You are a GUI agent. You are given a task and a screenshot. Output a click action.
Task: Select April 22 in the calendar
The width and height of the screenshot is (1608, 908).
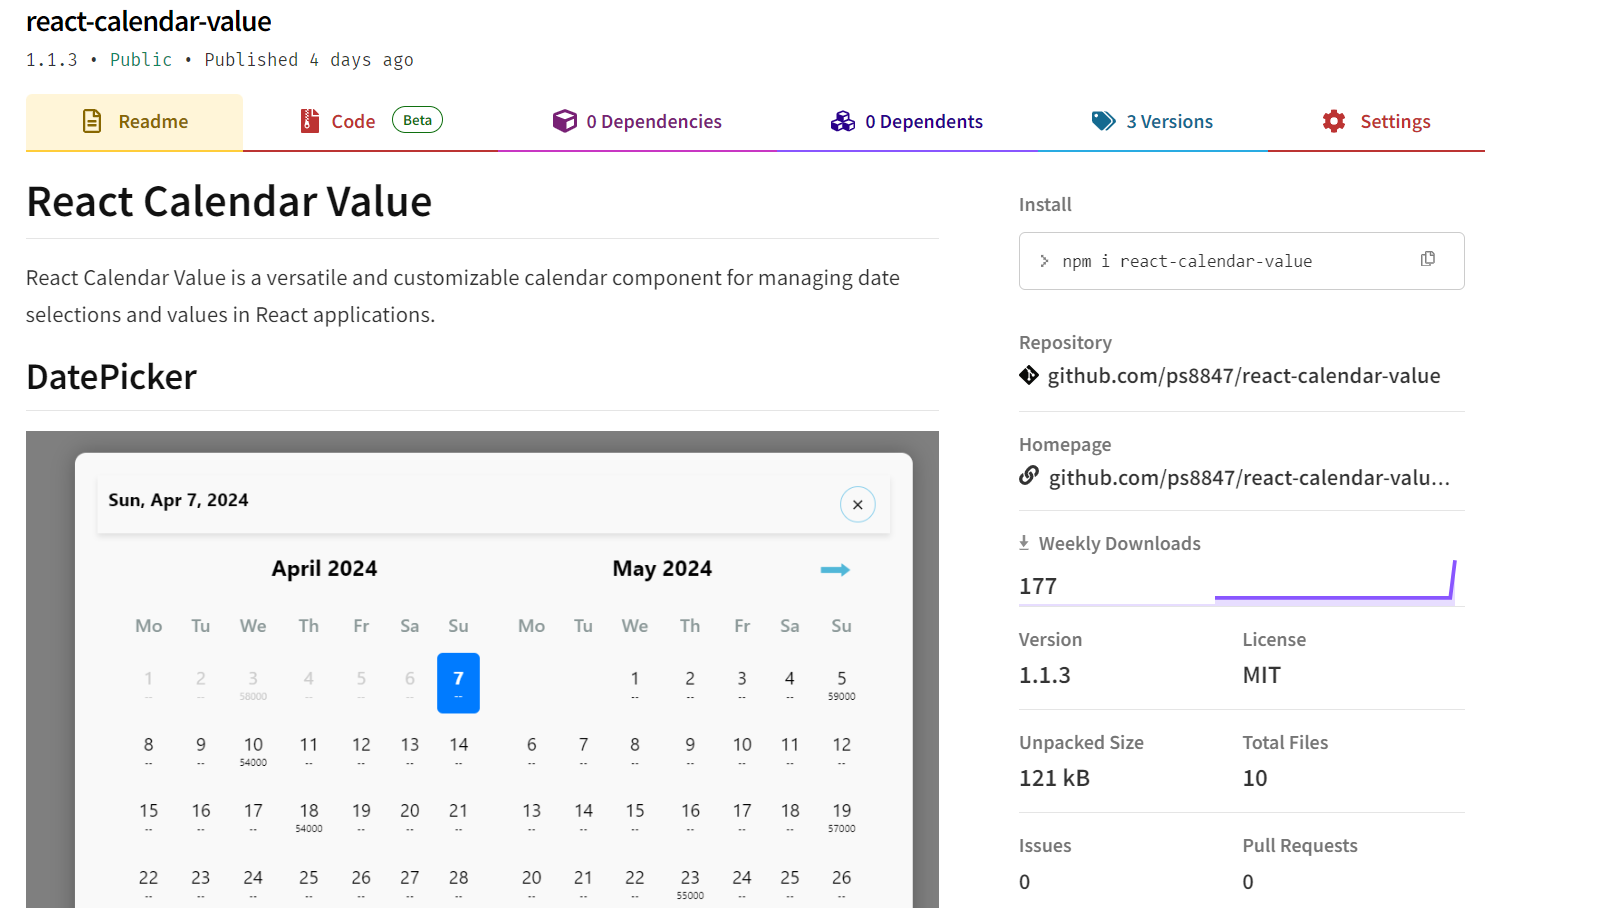coord(148,882)
